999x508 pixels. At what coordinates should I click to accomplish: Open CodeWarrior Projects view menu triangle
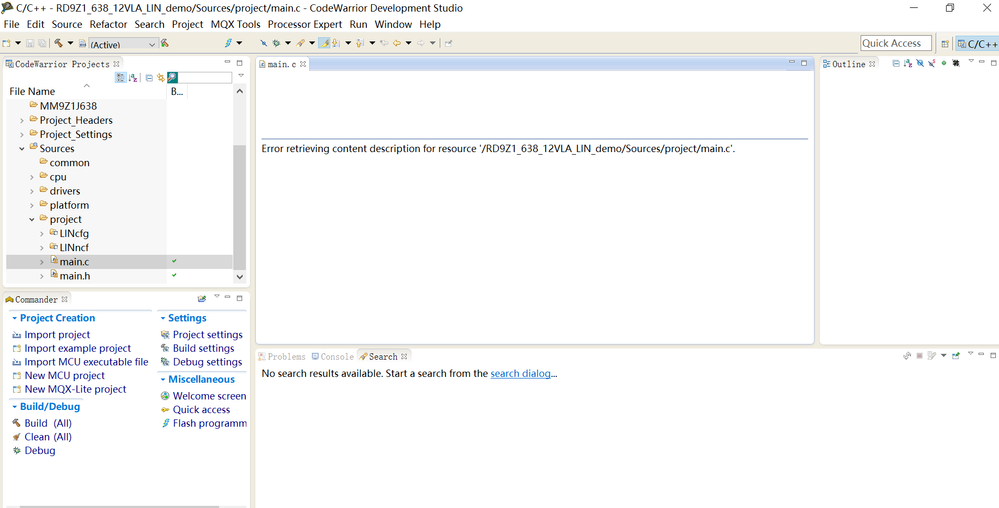pos(241,75)
